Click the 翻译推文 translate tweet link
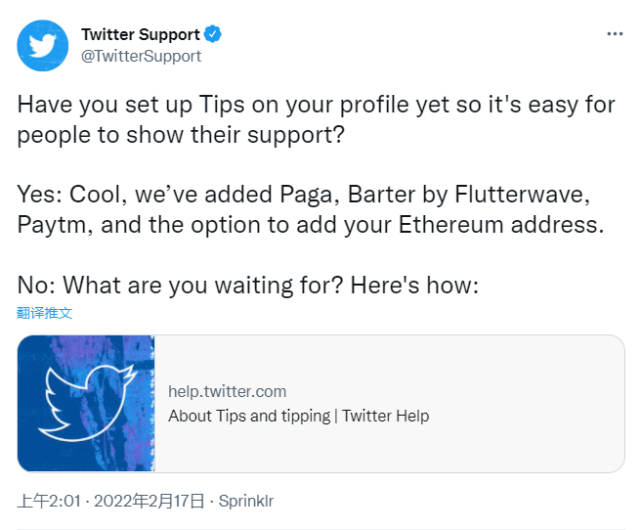Image resolution: width=641 pixels, height=530 pixels. pos(44,313)
